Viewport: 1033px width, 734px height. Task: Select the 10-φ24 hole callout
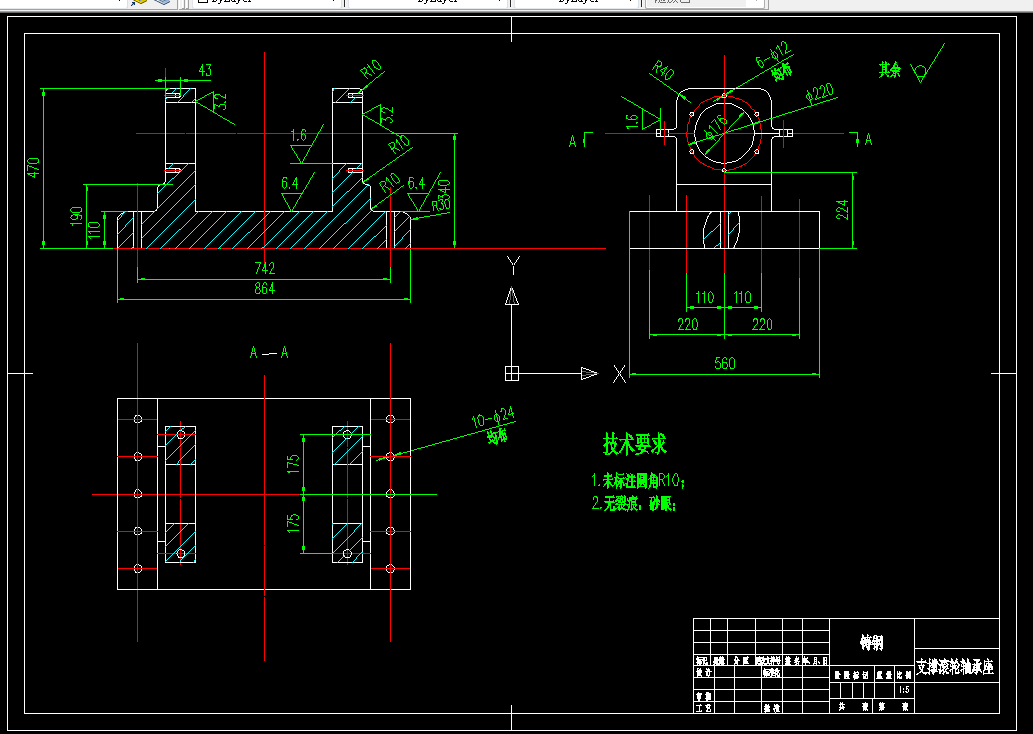click(x=493, y=418)
